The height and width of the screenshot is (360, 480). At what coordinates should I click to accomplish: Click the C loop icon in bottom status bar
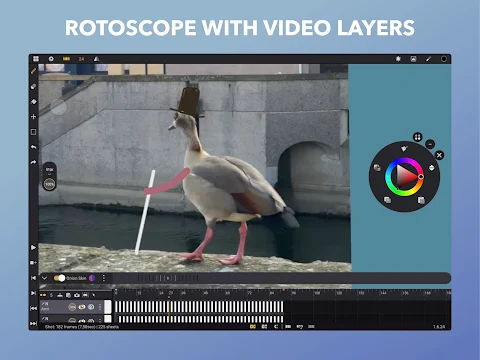click(276, 327)
